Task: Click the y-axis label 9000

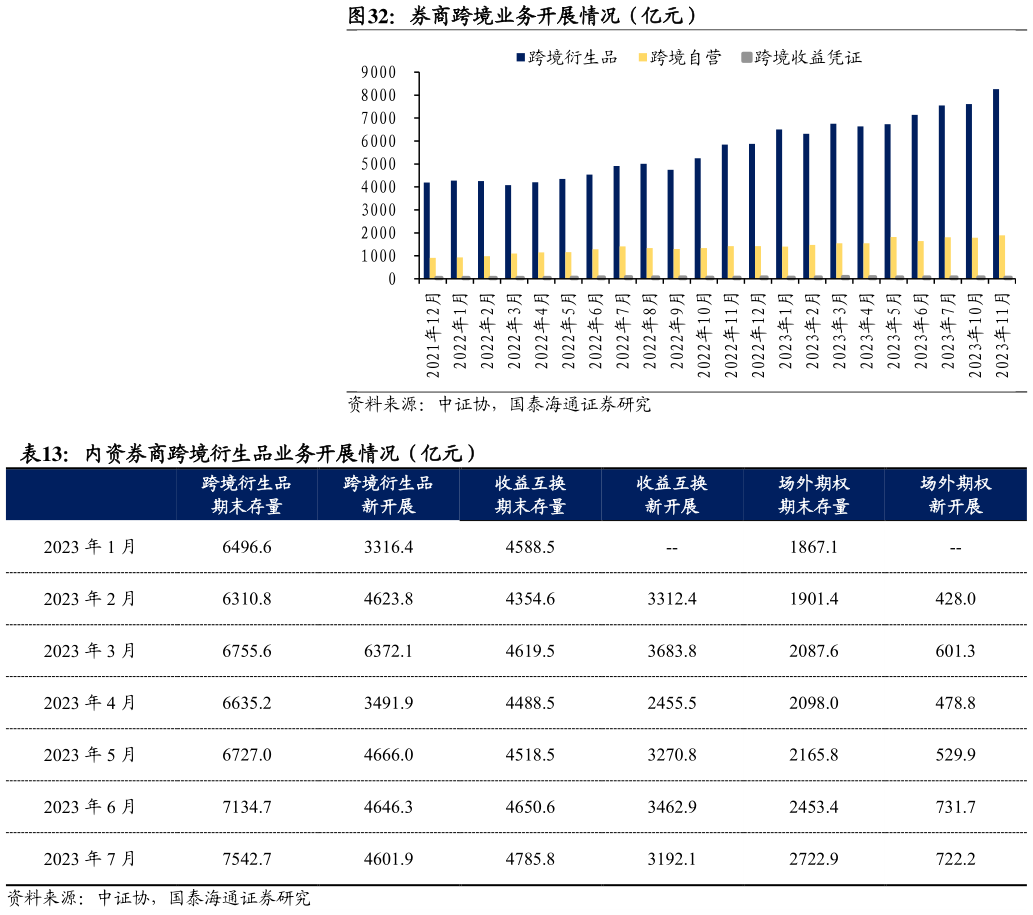Action: click(x=379, y=72)
